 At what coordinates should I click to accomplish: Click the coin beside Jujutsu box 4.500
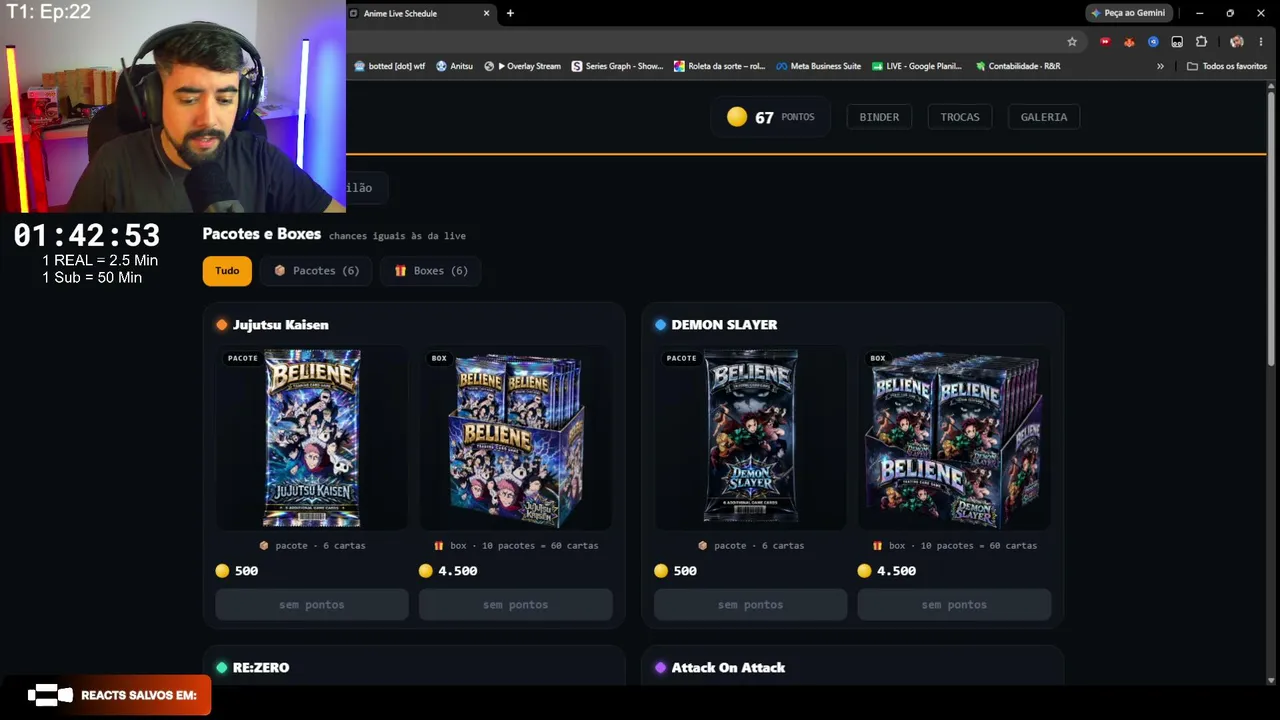point(426,571)
